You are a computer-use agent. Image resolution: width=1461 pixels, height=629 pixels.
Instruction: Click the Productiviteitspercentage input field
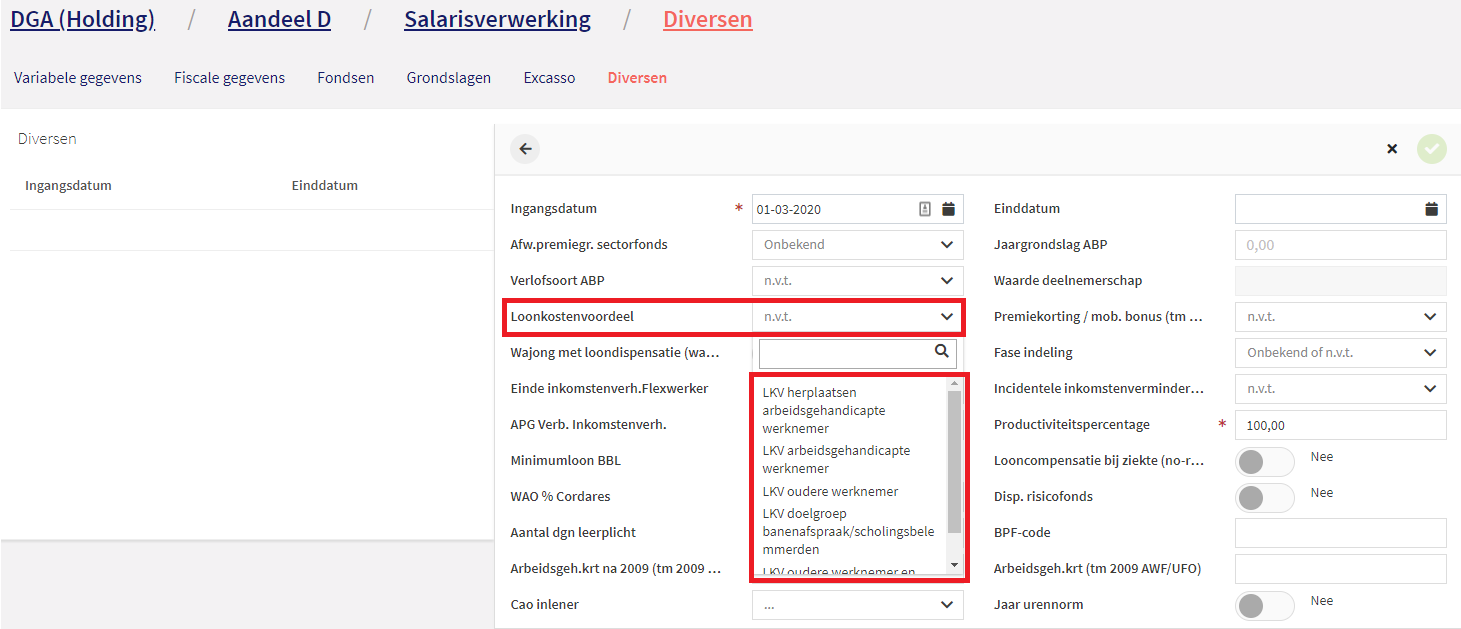click(x=1340, y=425)
